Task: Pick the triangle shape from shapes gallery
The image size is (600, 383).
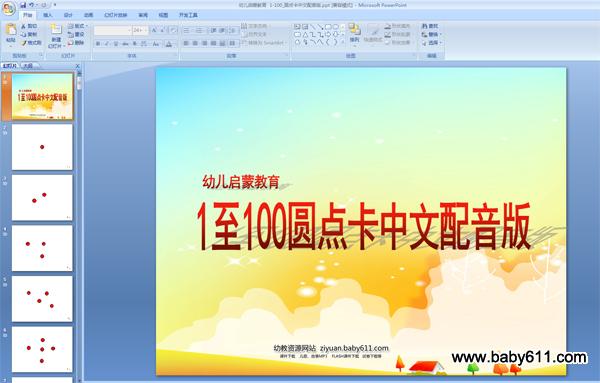Action: point(305,34)
